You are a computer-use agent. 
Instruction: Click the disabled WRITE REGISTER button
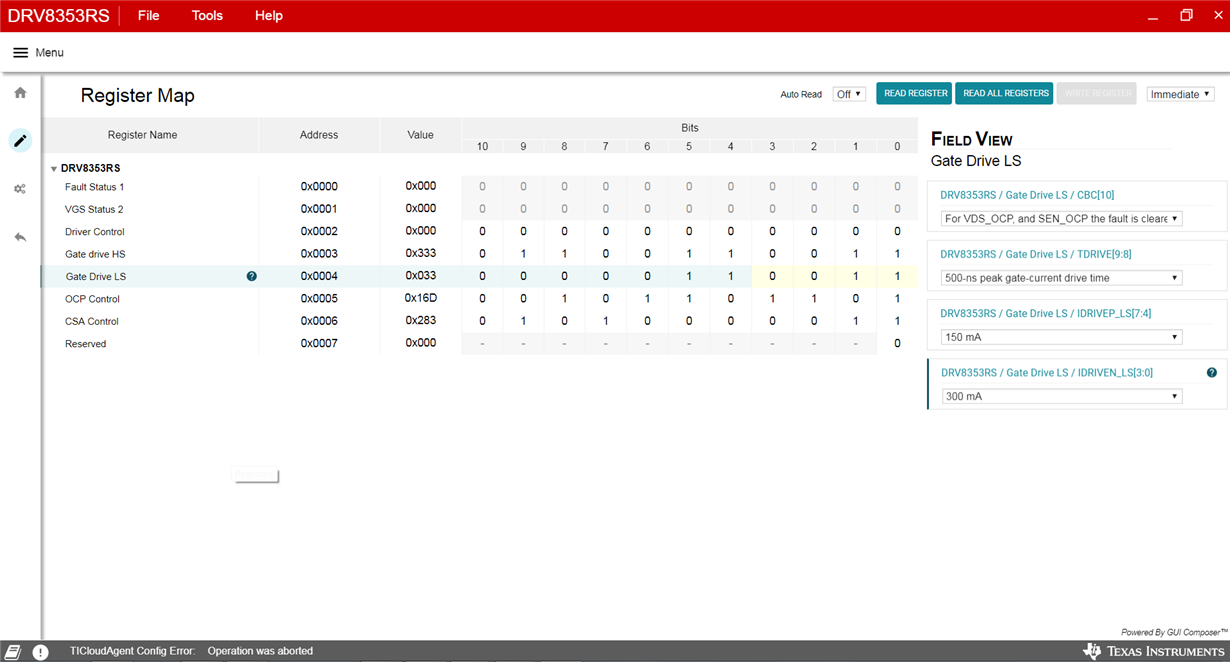[x=1096, y=93]
